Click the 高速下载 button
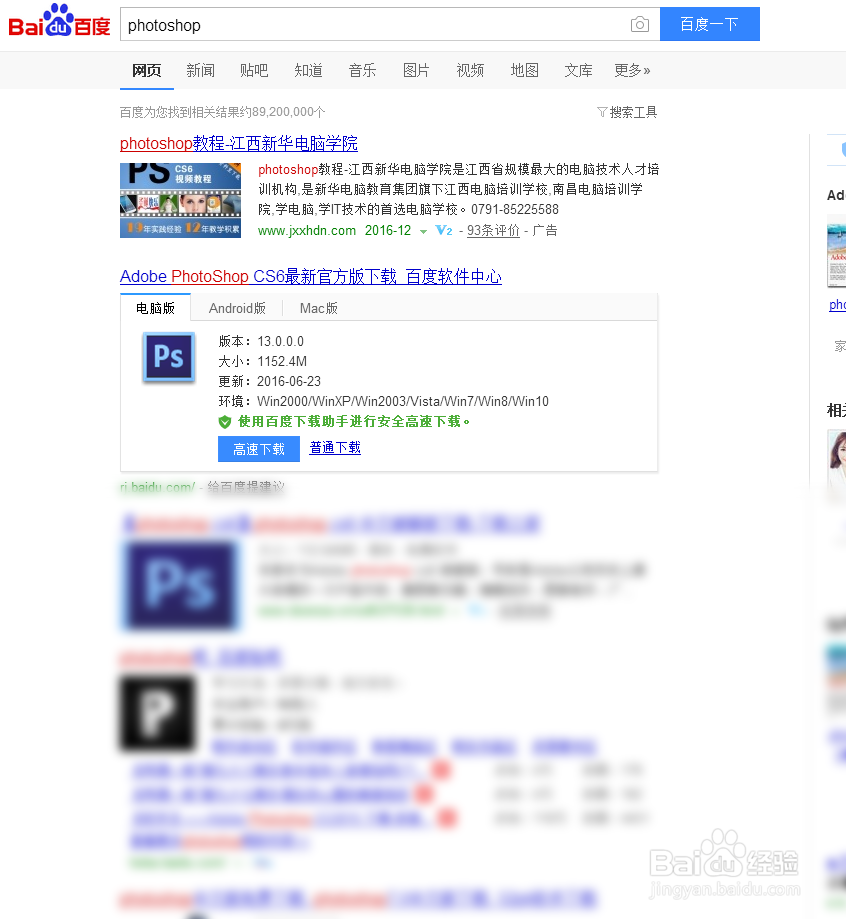 coord(259,449)
